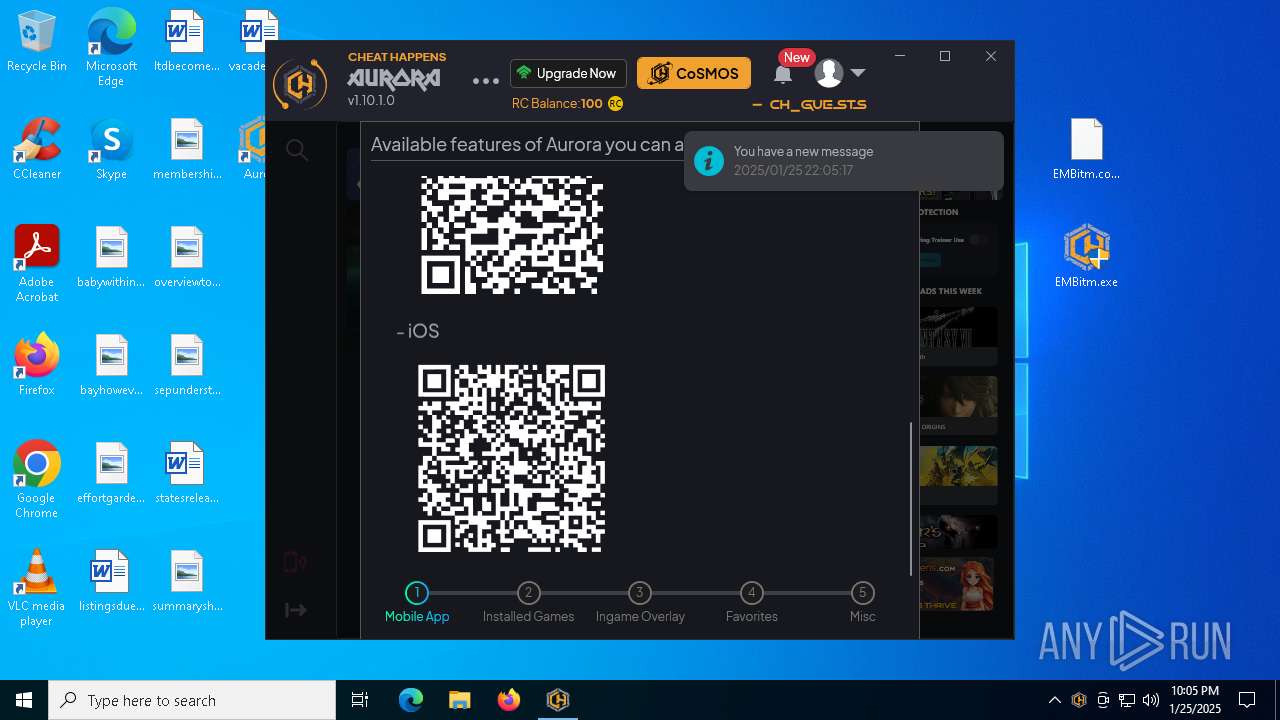
Task: Toggle the trainer protection switch
Action: click(x=979, y=239)
